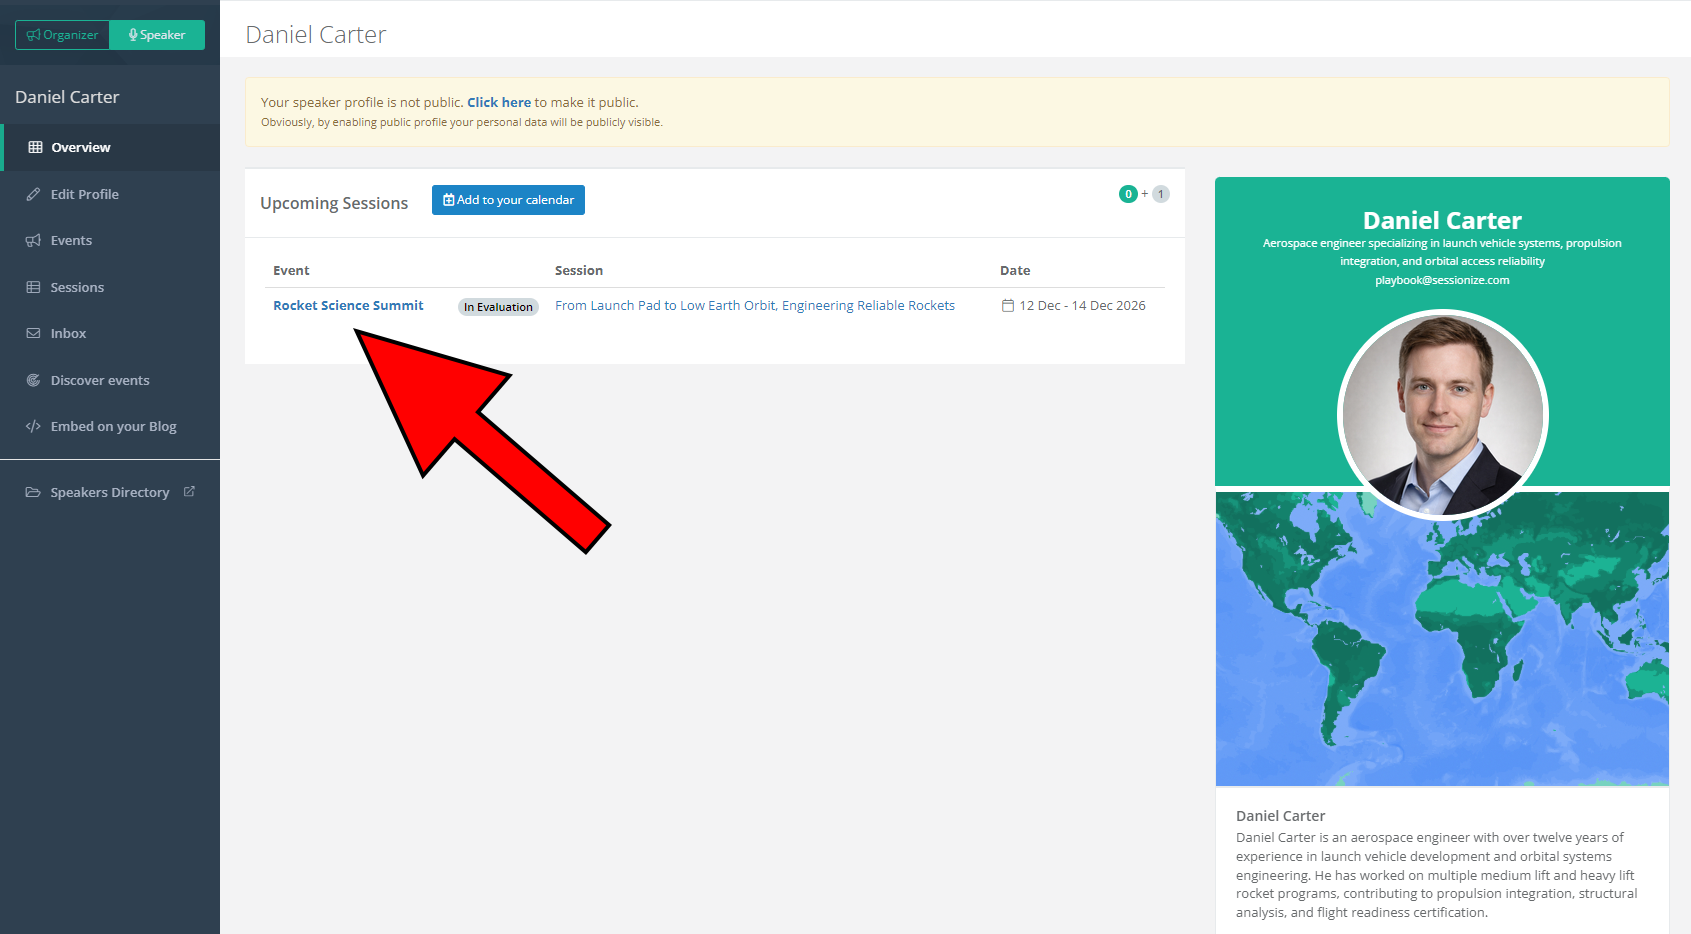Click here link to make profile public
The image size is (1691, 934).
(x=498, y=102)
